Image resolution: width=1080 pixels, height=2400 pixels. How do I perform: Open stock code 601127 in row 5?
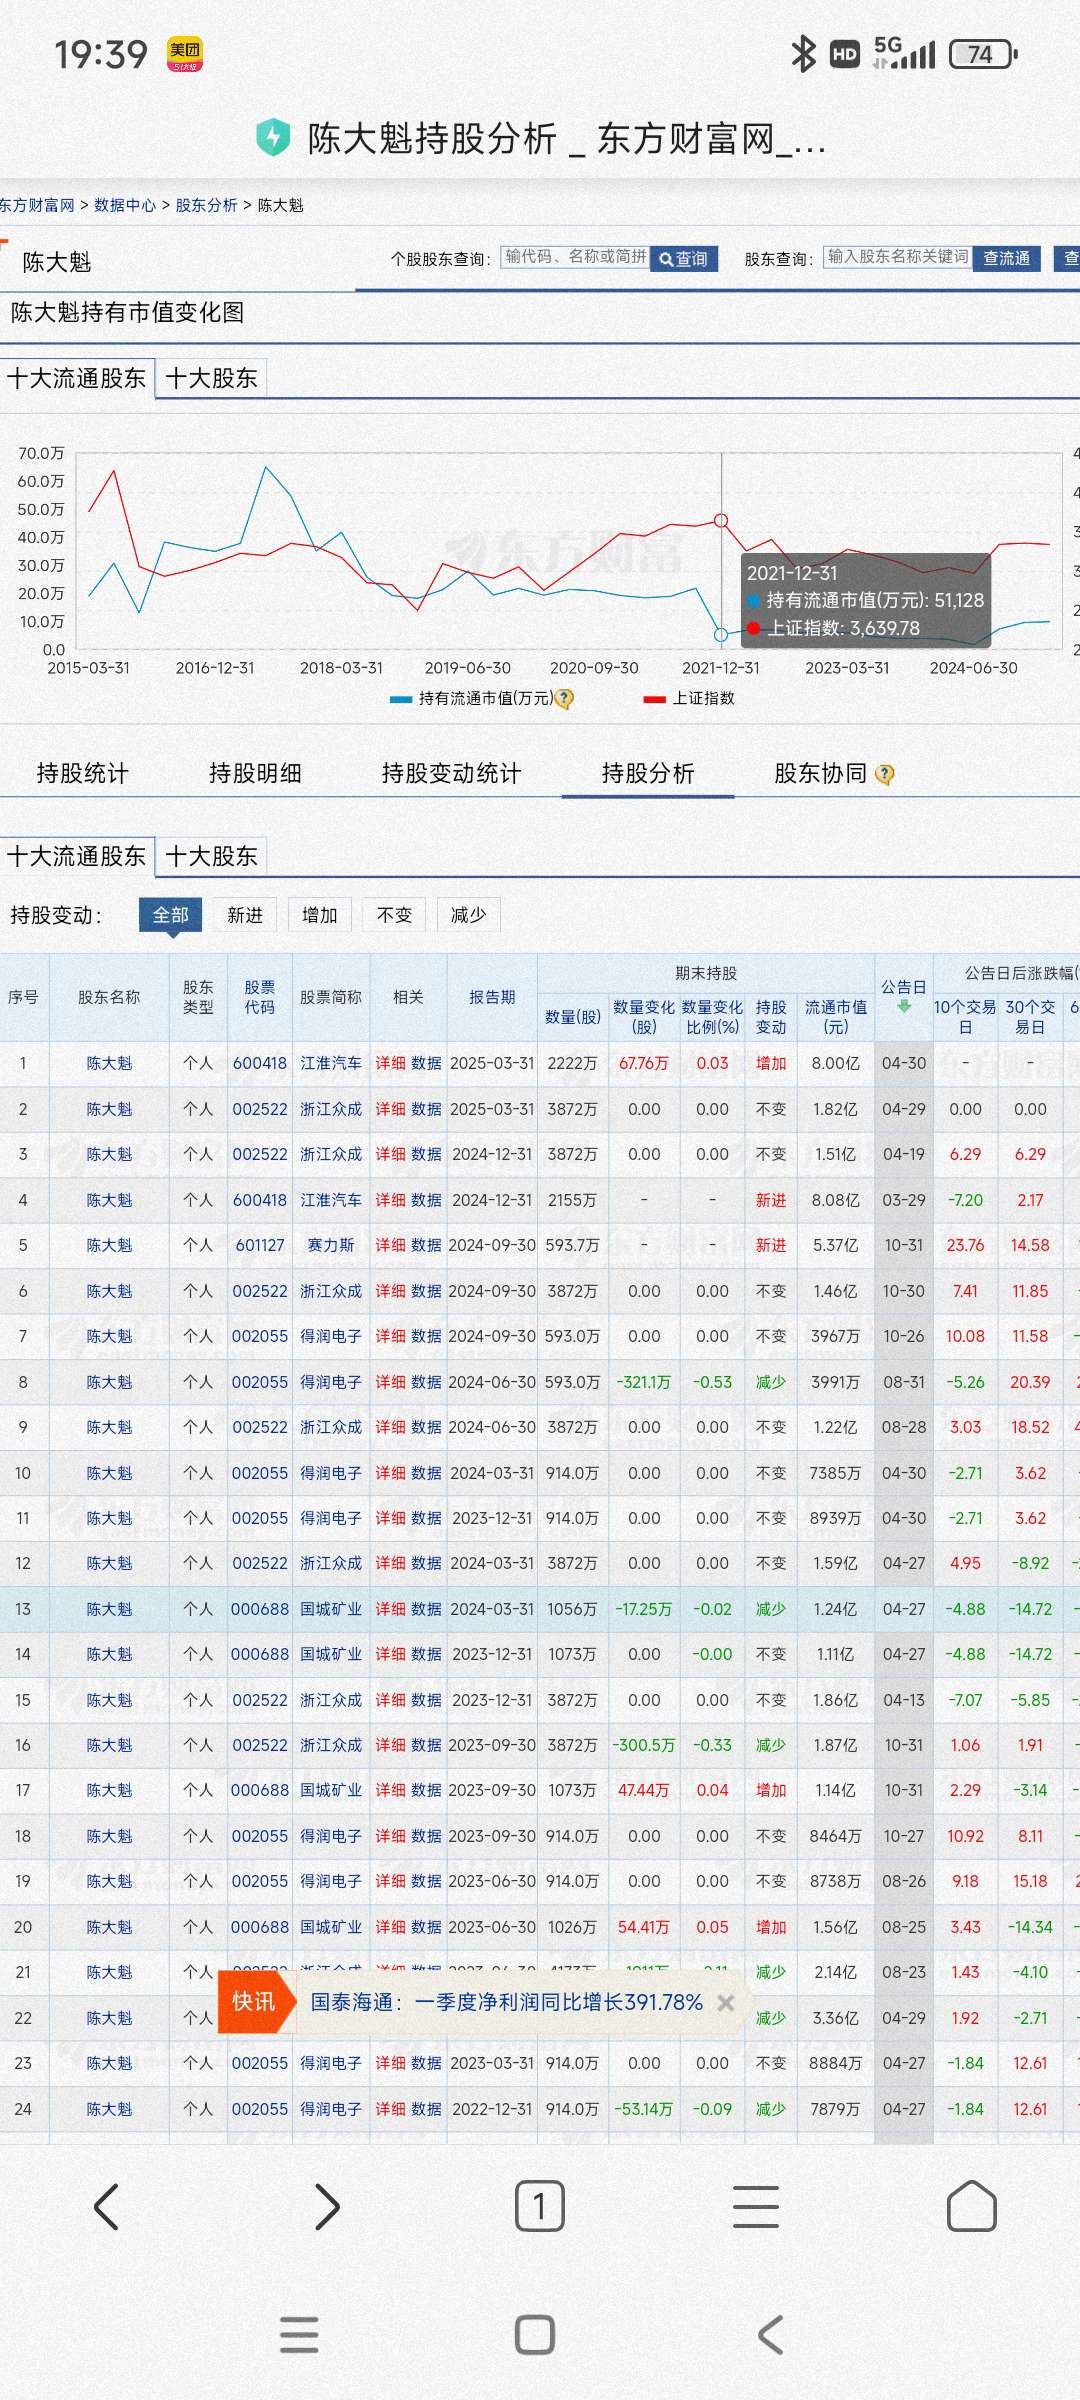[260, 1245]
